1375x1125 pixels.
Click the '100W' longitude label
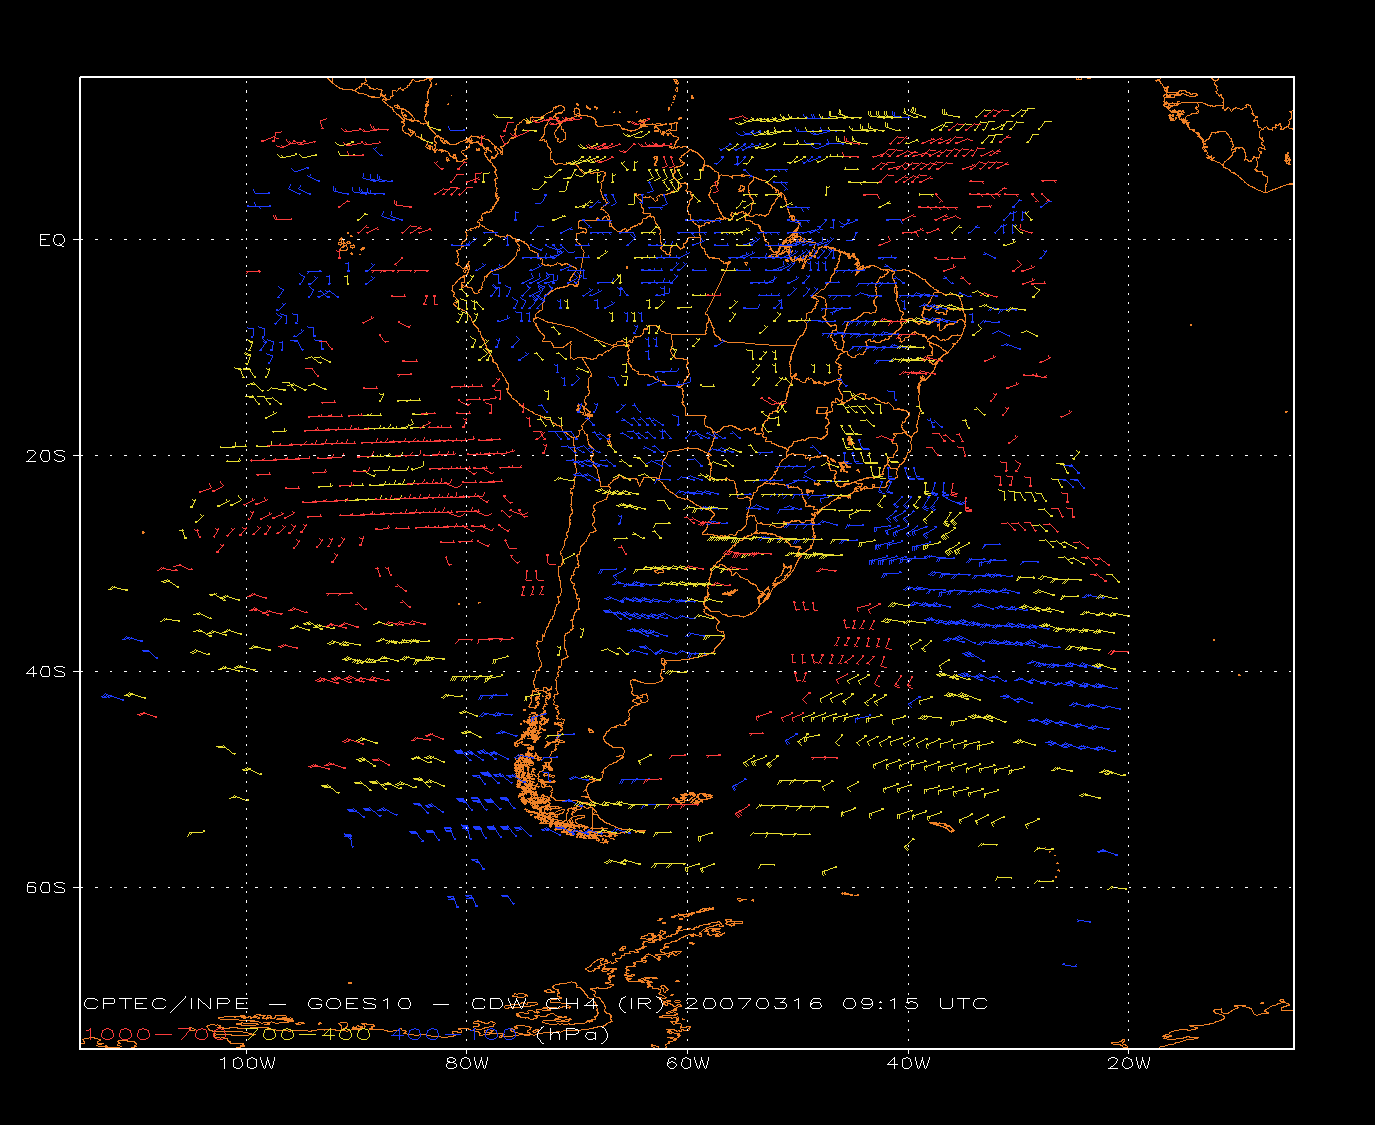247,1063
